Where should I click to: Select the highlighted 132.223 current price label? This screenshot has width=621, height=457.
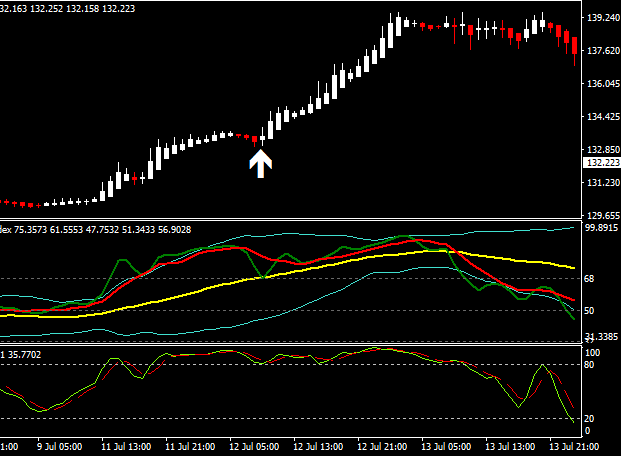click(x=601, y=162)
